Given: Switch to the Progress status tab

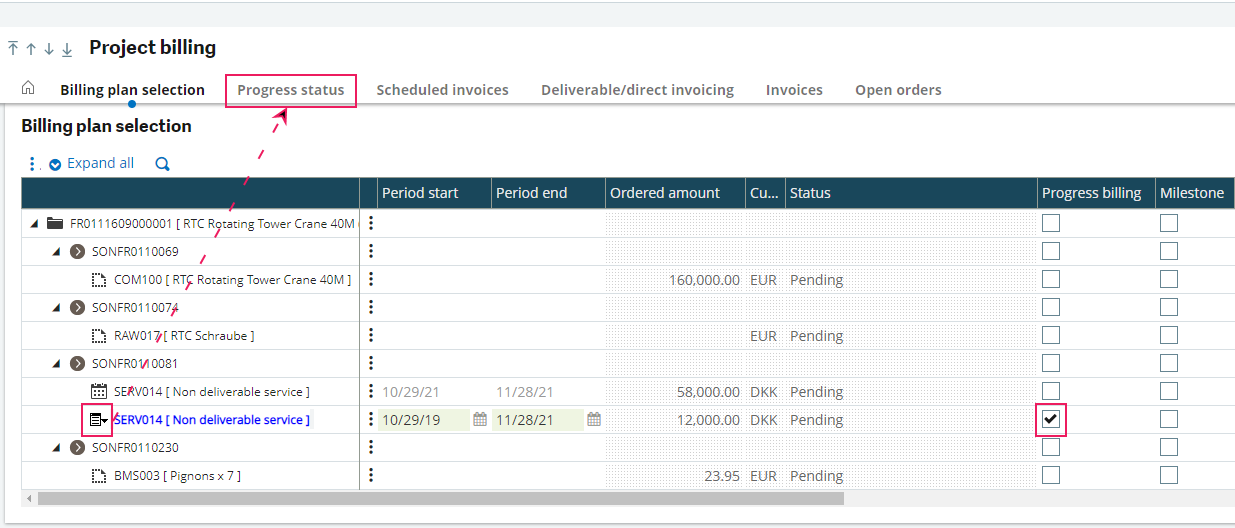Looking at the screenshot, I should pyautogui.click(x=291, y=90).
